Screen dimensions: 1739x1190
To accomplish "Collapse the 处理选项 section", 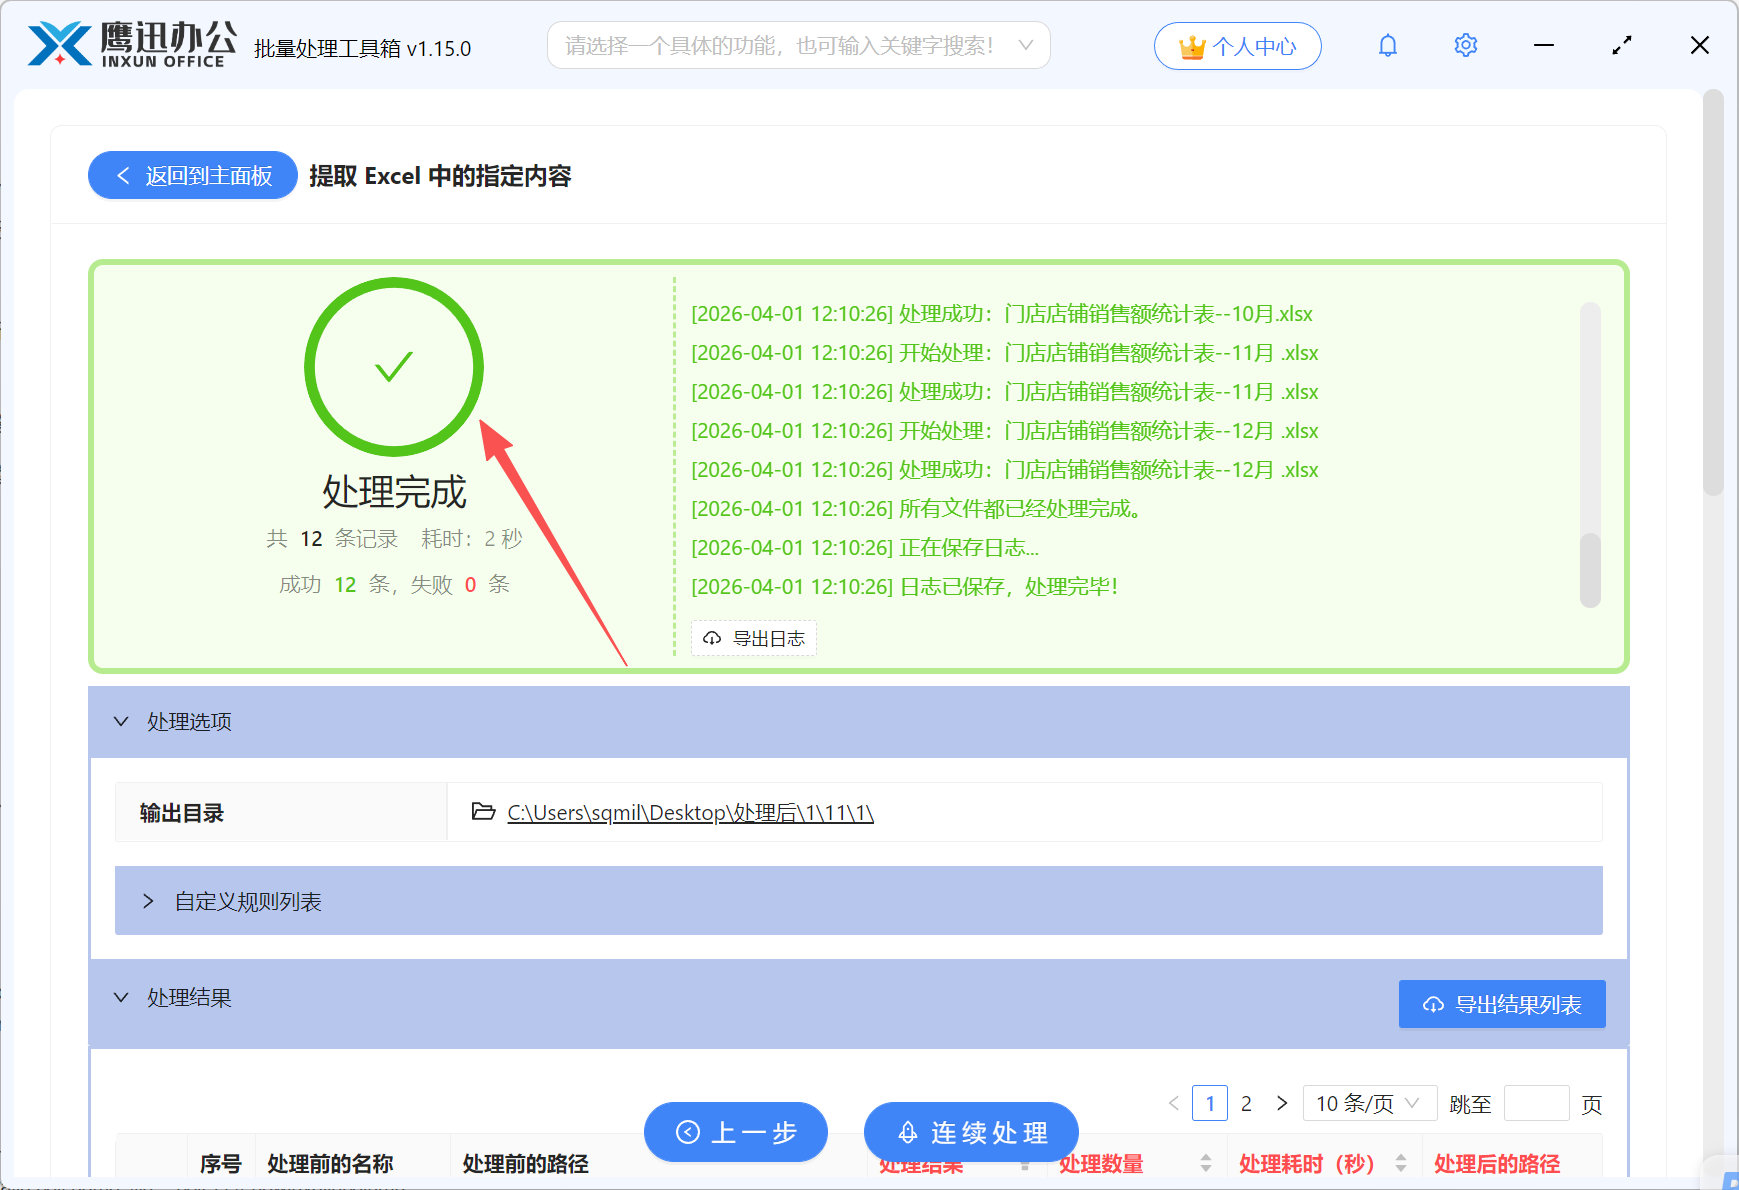I will (x=121, y=722).
